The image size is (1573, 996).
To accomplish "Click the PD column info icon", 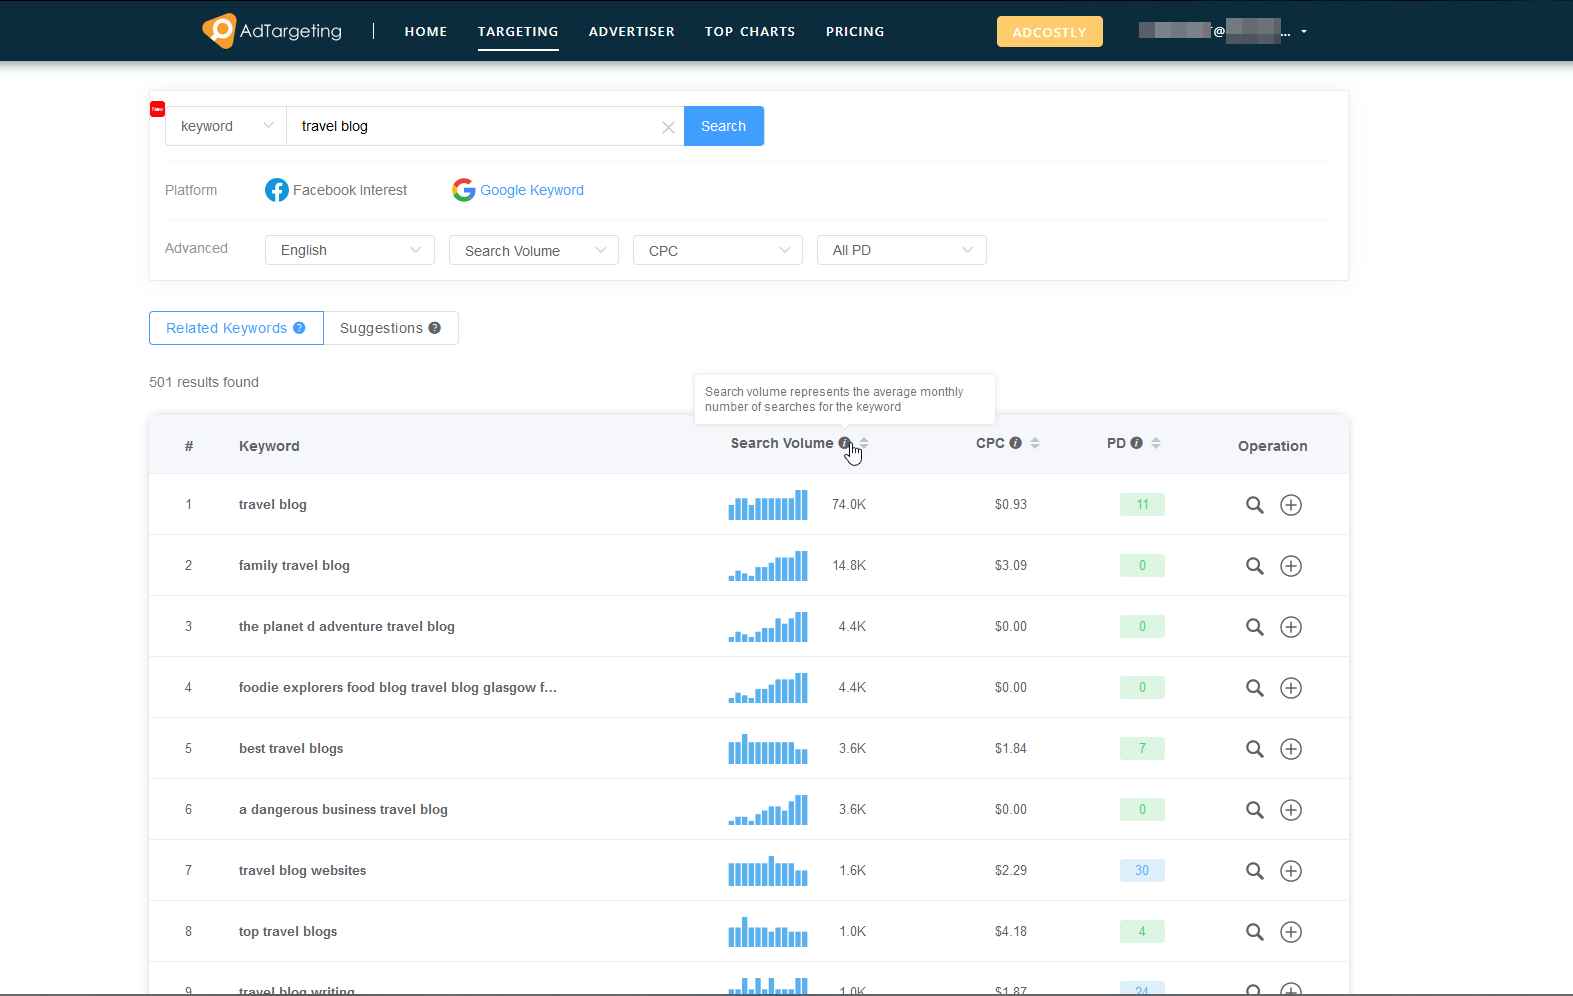I will 1136,443.
